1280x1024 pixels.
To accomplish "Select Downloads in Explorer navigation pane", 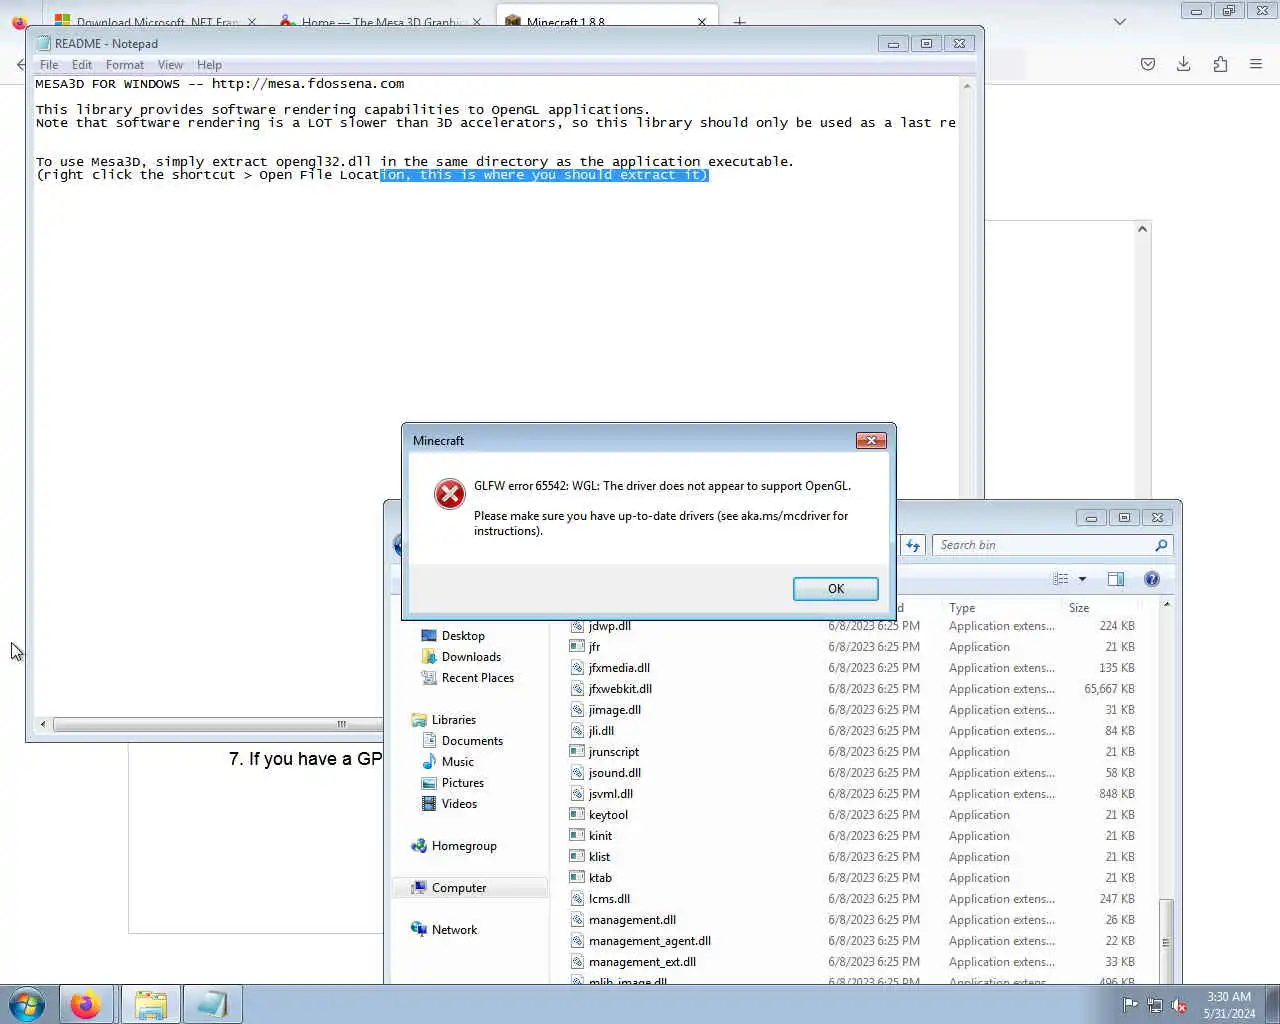I will pyautogui.click(x=471, y=657).
